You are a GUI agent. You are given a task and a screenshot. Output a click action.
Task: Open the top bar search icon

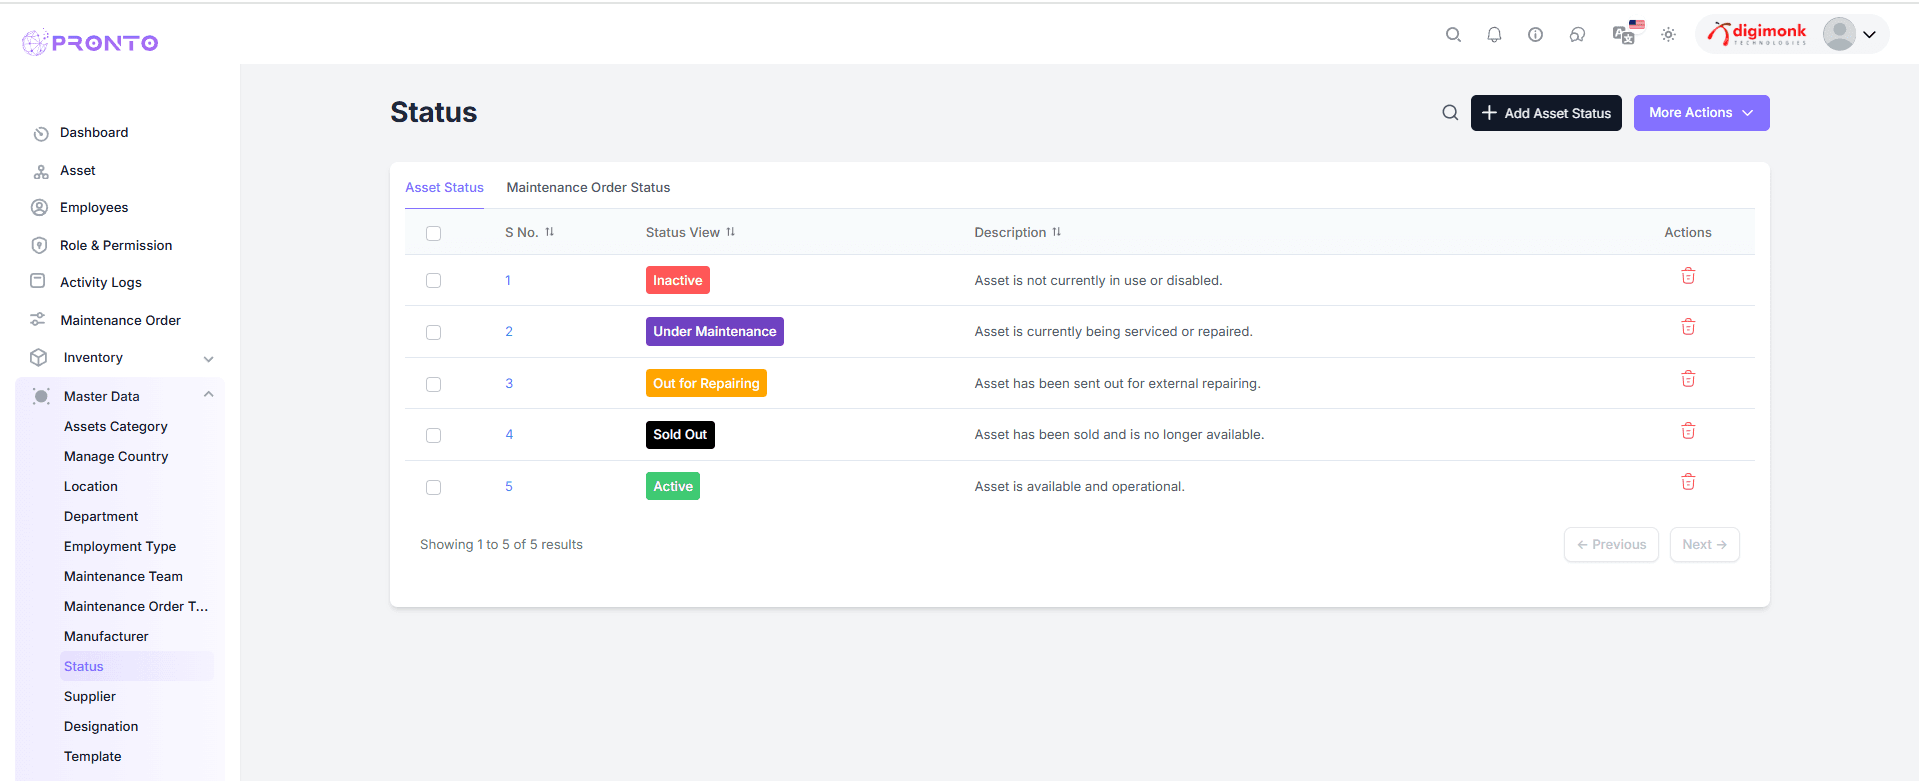point(1453,34)
